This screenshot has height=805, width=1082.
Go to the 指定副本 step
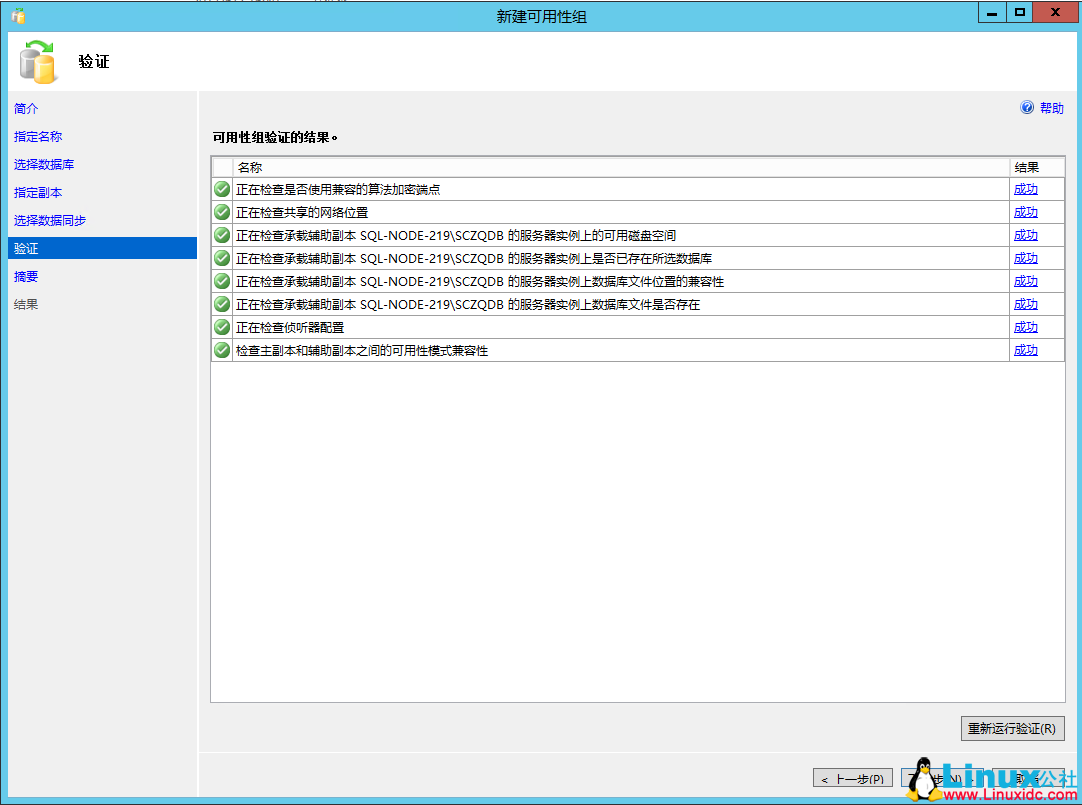pyautogui.click(x=39, y=192)
